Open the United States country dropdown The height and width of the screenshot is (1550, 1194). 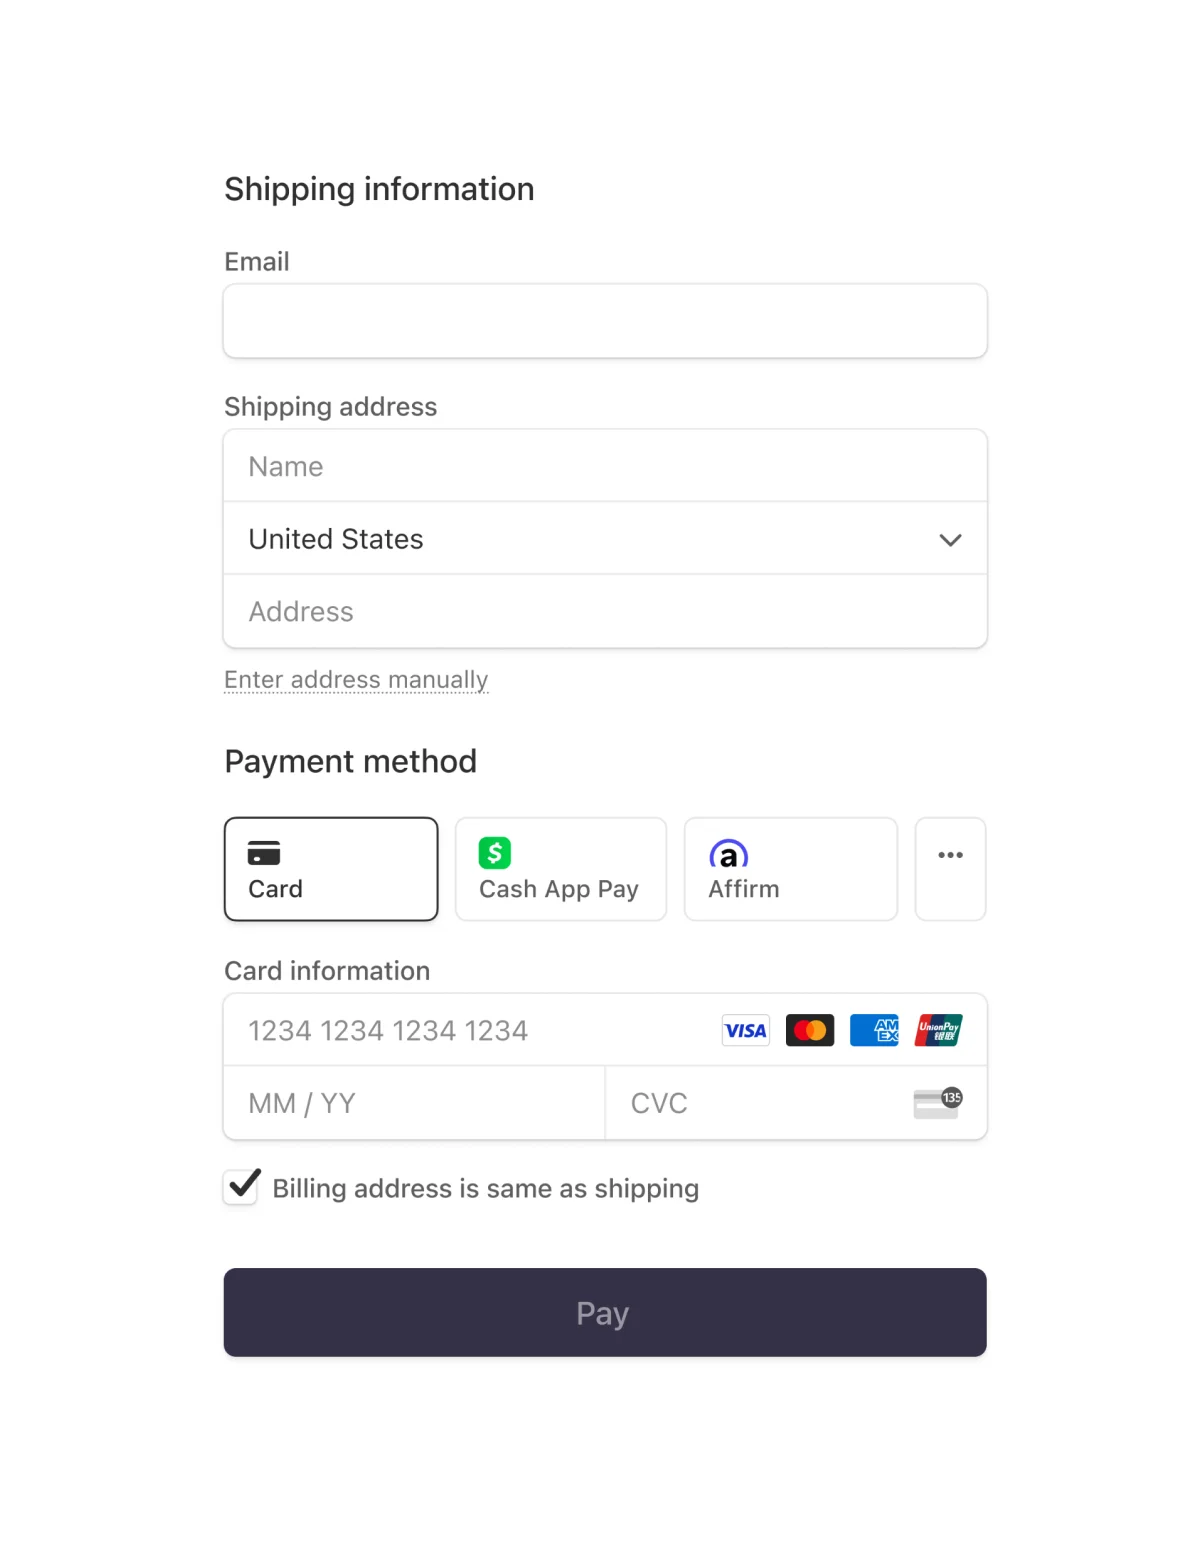click(x=604, y=538)
